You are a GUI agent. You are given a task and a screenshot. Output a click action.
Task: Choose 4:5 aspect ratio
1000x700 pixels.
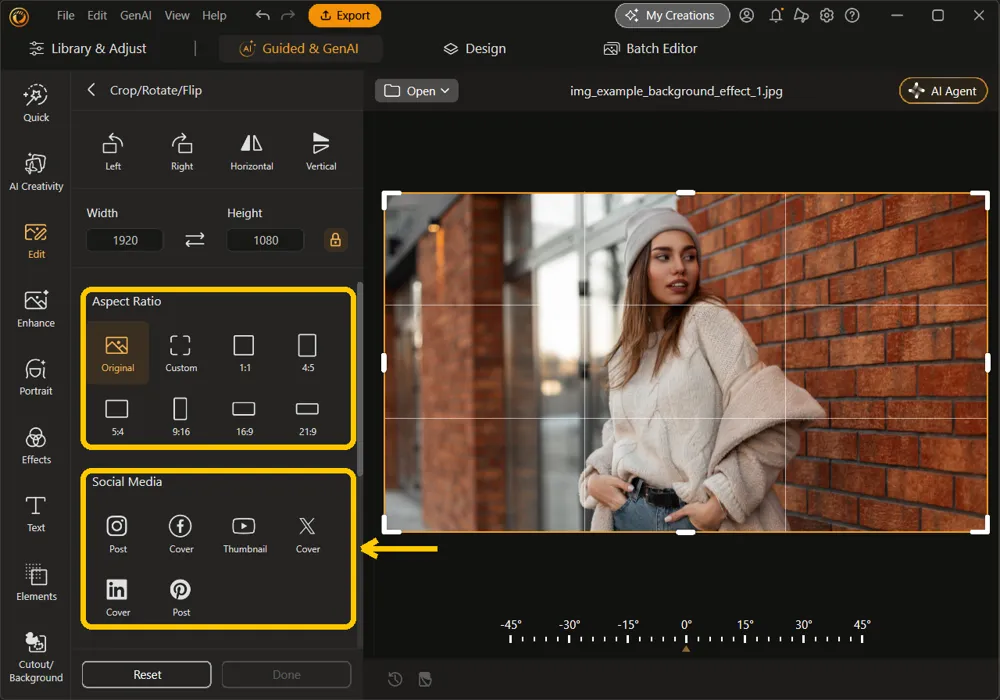(x=307, y=353)
